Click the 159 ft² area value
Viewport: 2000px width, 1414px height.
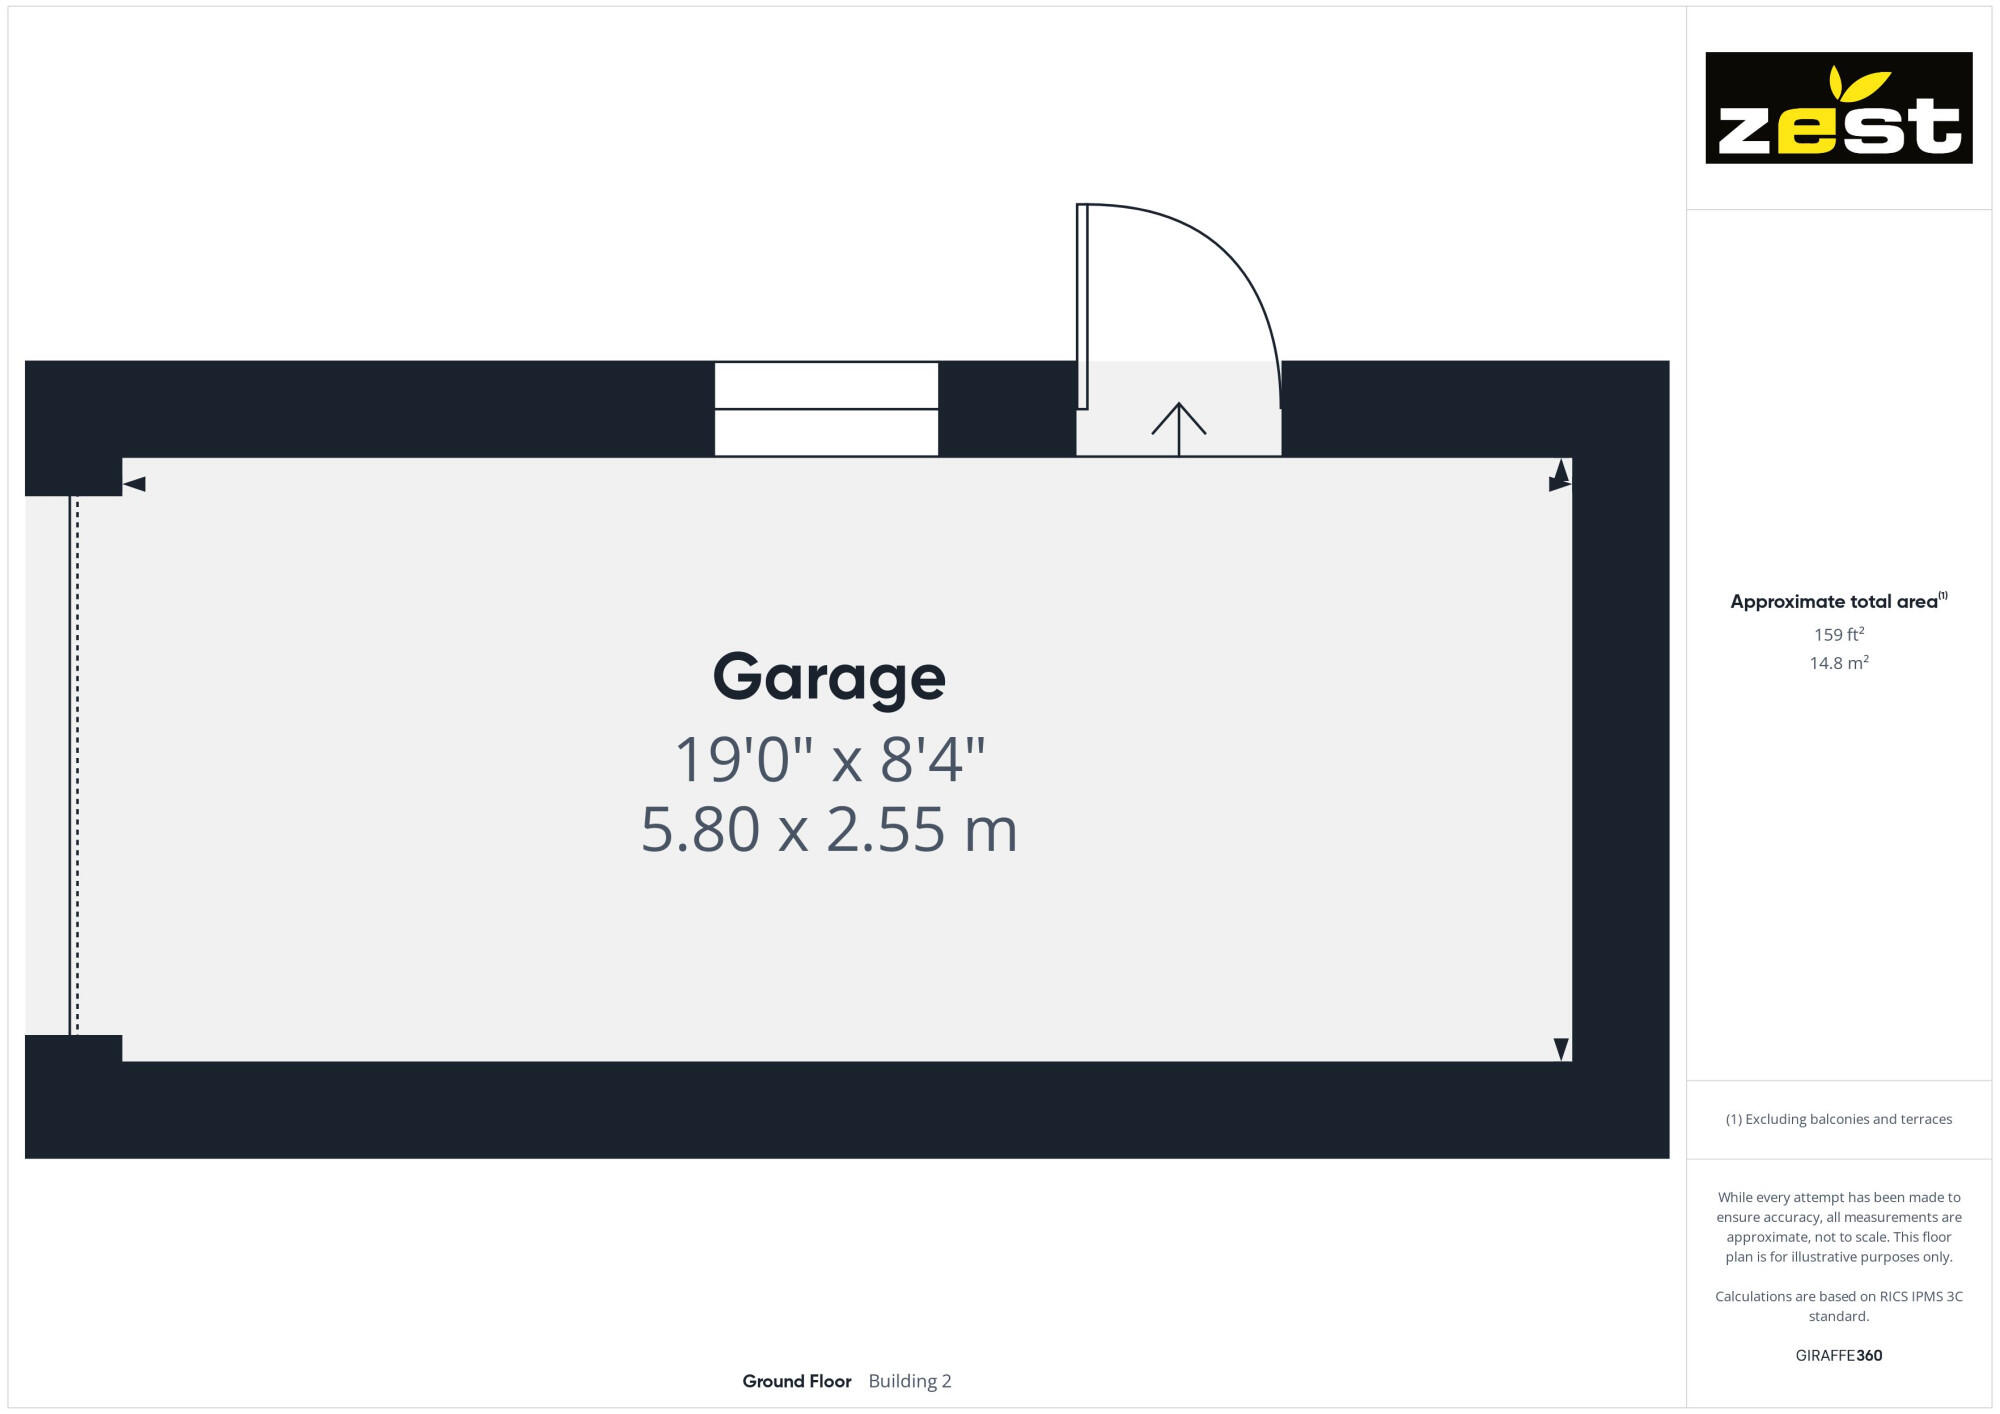point(1838,634)
